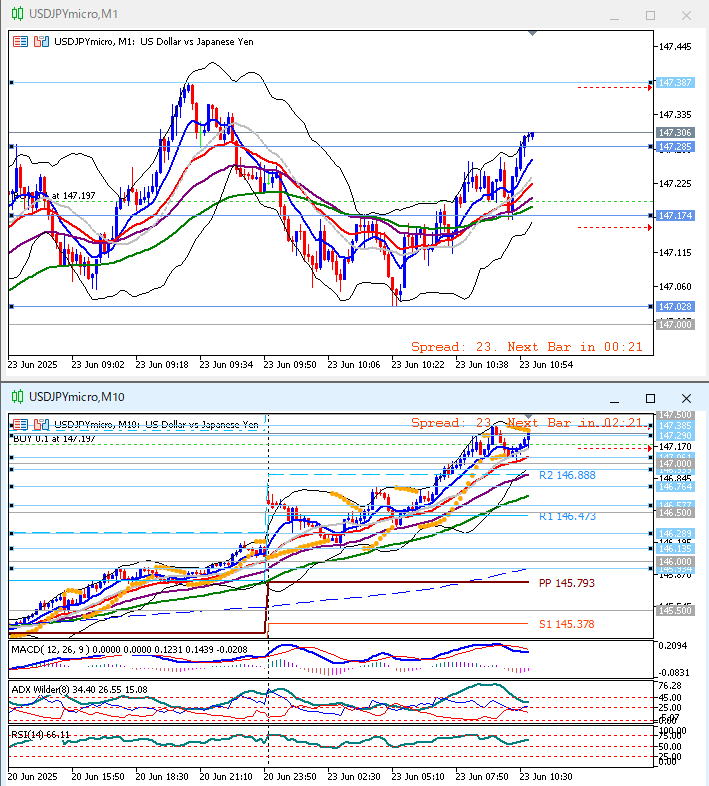This screenshot has width=709, height=786.
Task: Select the 147.285 price line label in M1
Action: click(x=675, y=146)
